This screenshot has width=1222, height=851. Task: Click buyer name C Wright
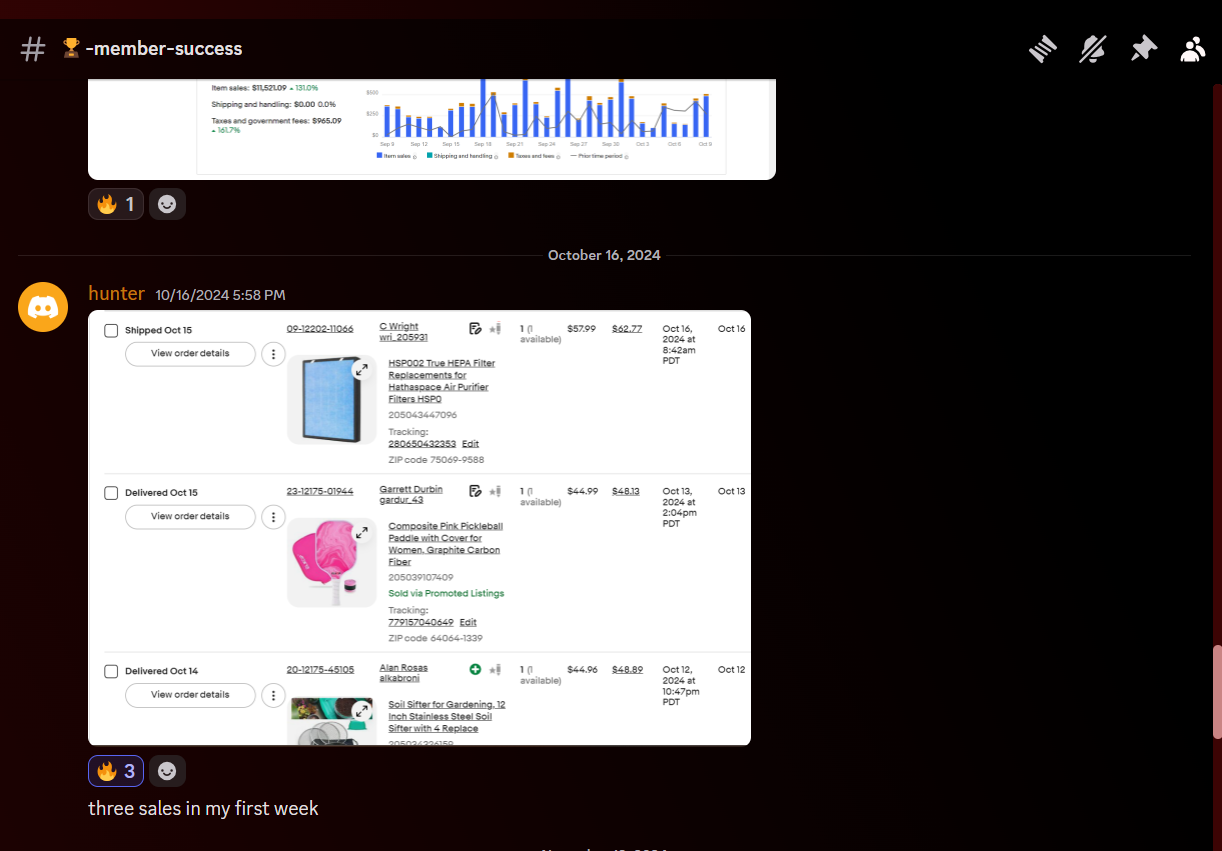[x=399, y=326]
